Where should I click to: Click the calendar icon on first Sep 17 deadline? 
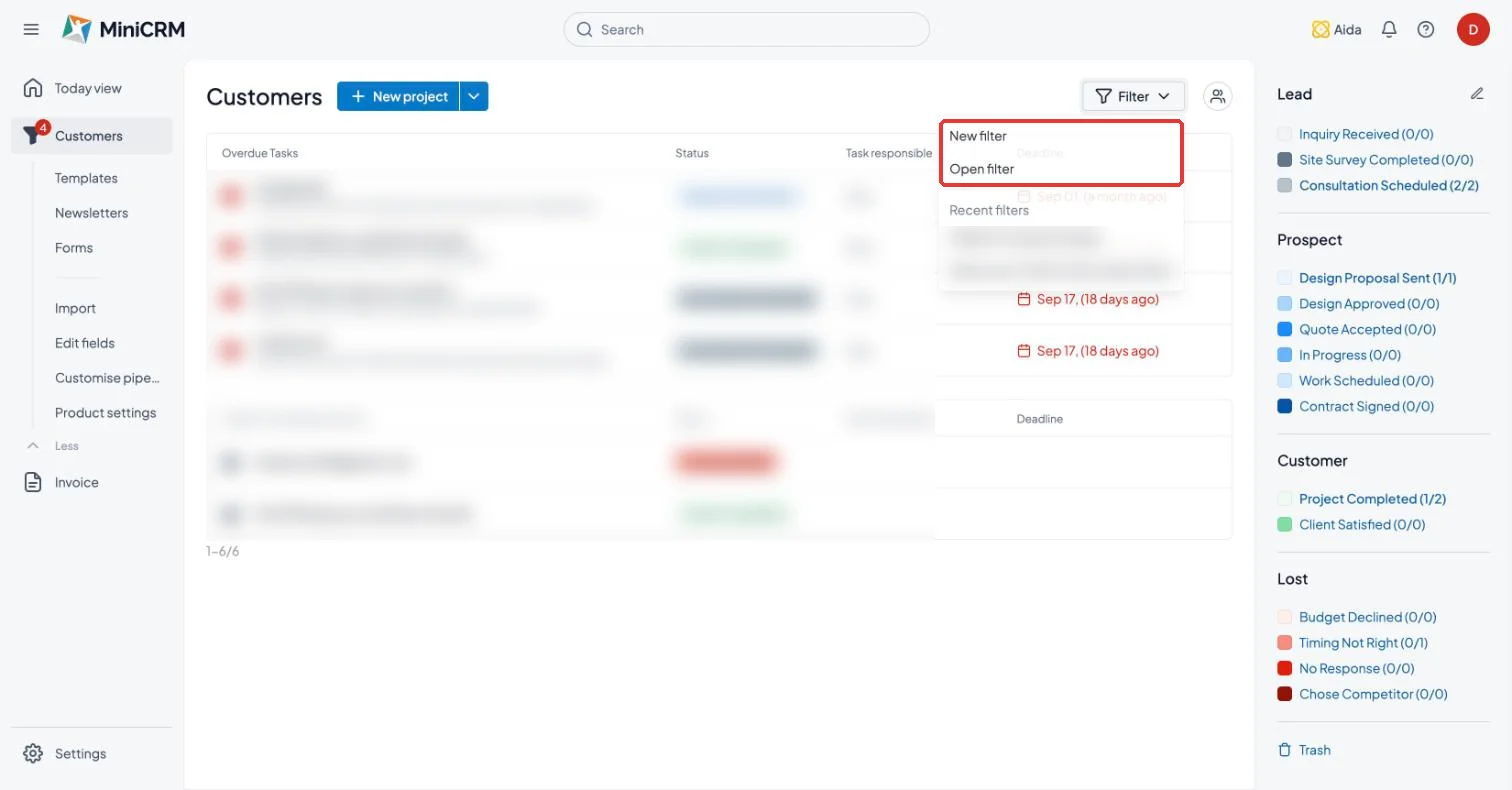tap(1023, 299)
